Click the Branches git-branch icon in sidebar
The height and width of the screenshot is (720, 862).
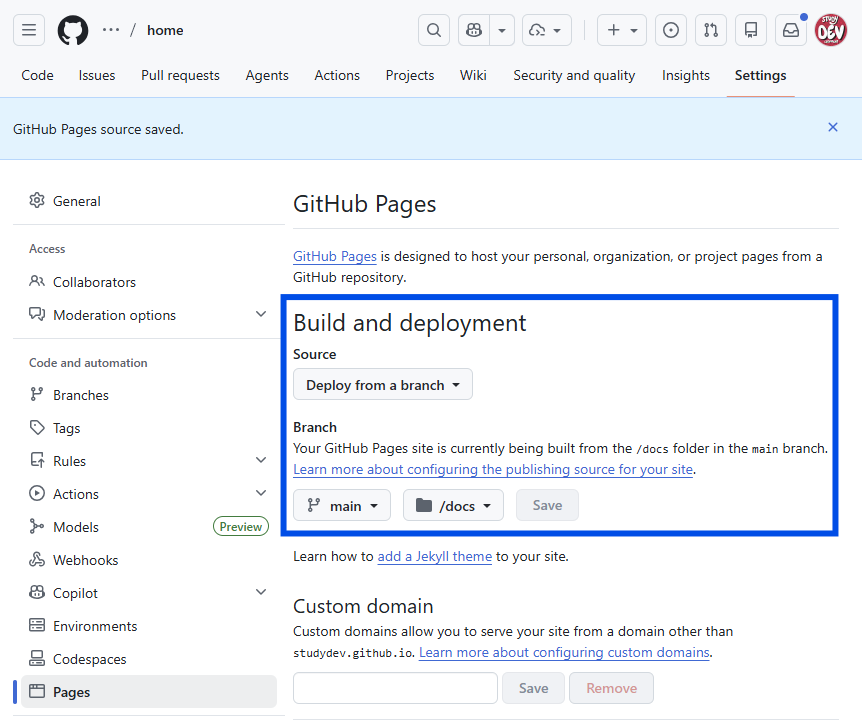click(x=37, y=395)
